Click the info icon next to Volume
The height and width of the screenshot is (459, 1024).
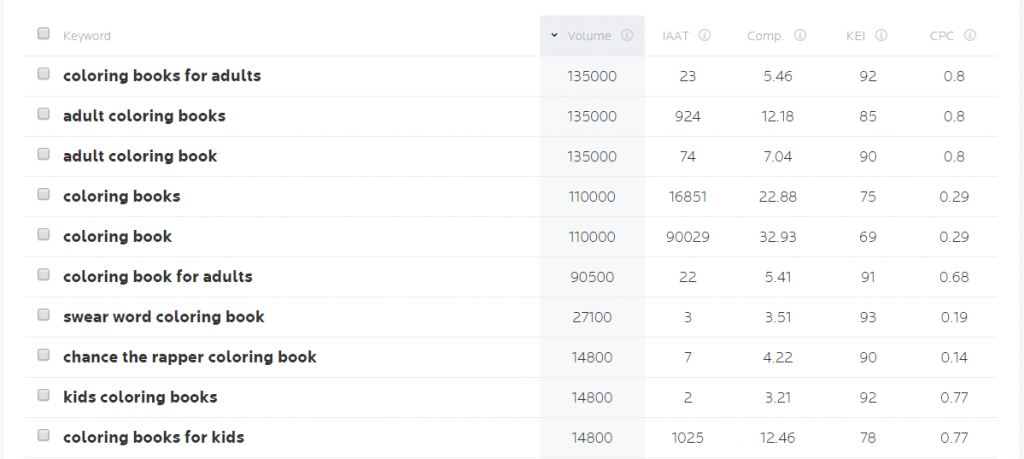[627, 35]
